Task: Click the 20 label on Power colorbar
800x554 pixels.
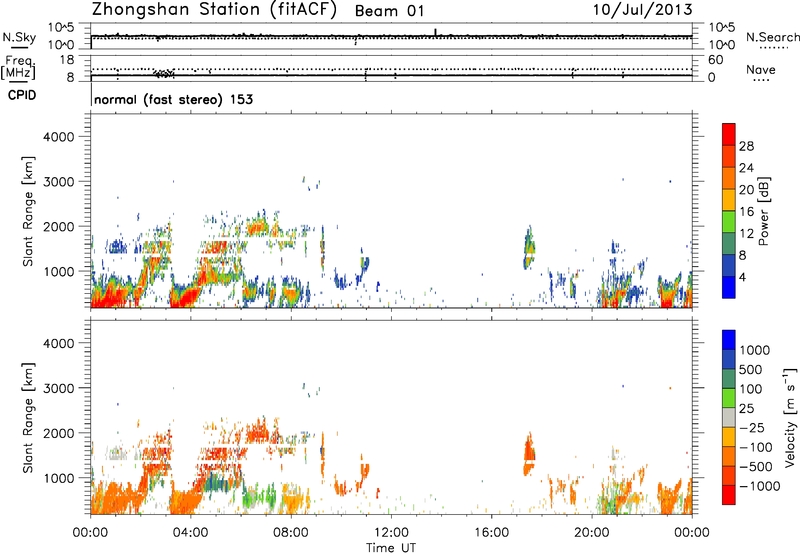Action: 746,190
